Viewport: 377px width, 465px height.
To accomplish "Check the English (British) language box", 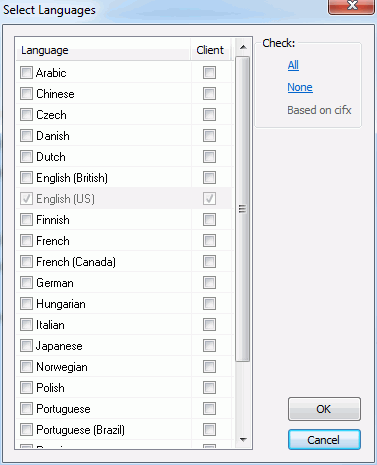I will [x=26, y=177].
